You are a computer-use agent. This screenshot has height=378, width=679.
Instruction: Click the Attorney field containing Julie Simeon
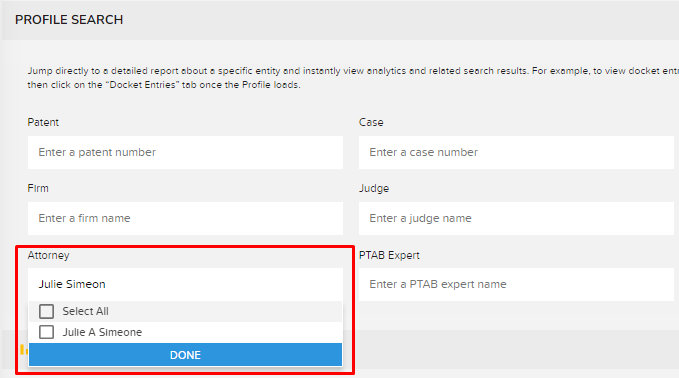click(x=185, y=284)
